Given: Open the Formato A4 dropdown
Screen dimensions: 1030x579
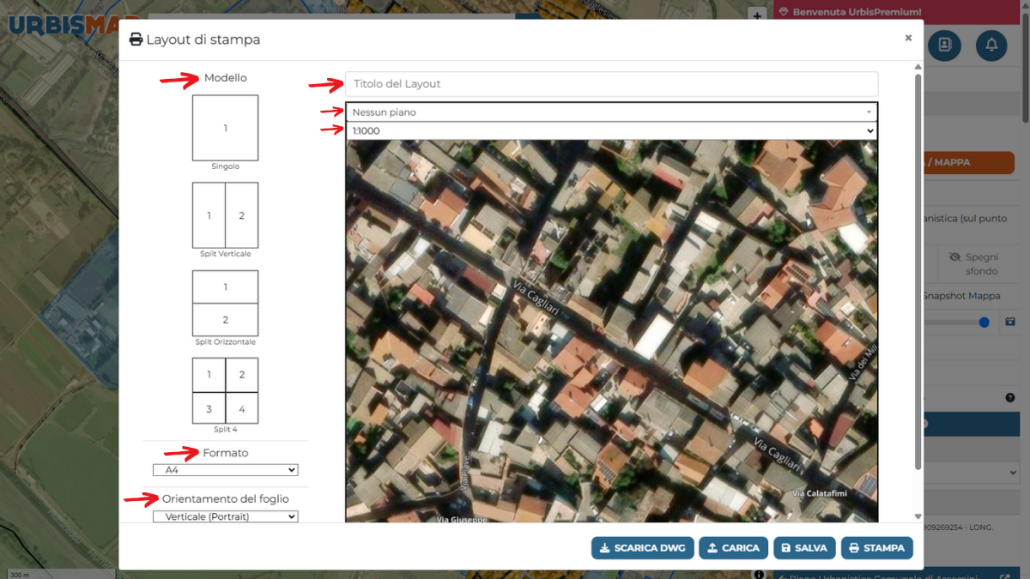Looking at the screenshot, I should tap(225, 470).
